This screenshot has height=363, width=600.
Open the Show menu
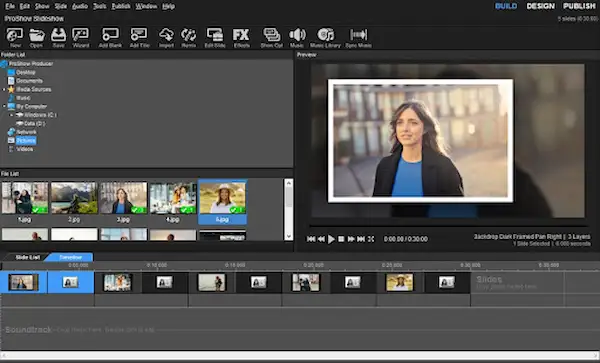(x=42, y=7)
